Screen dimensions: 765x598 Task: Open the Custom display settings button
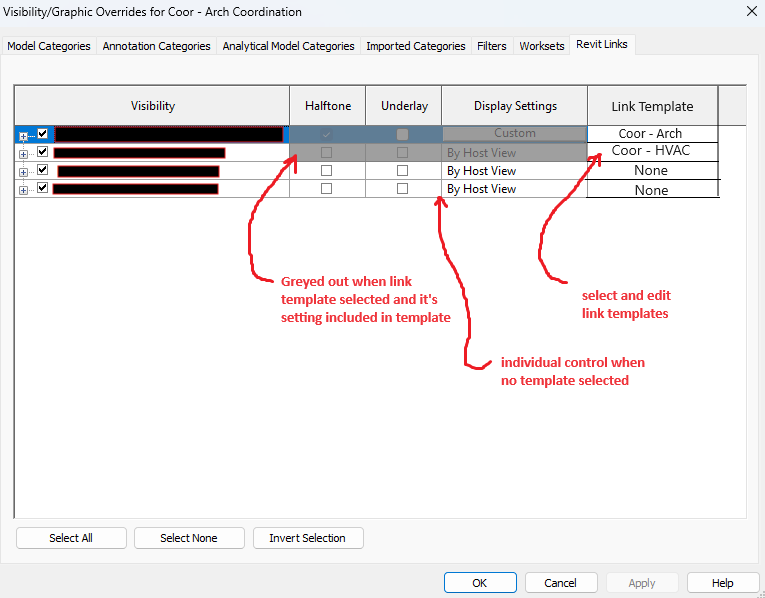(515, 133)
